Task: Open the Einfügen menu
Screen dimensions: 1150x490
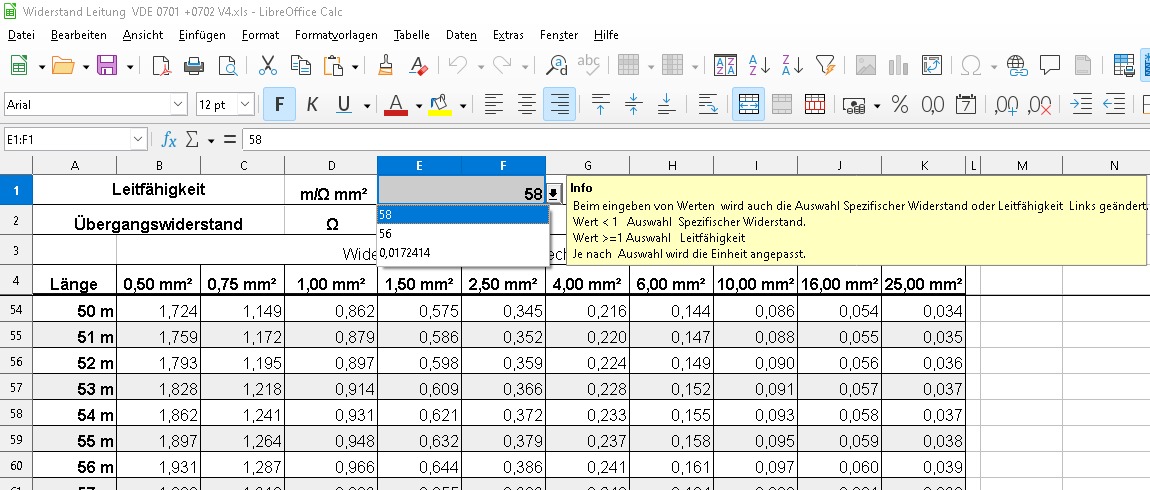Action: (x=202, y=34)
